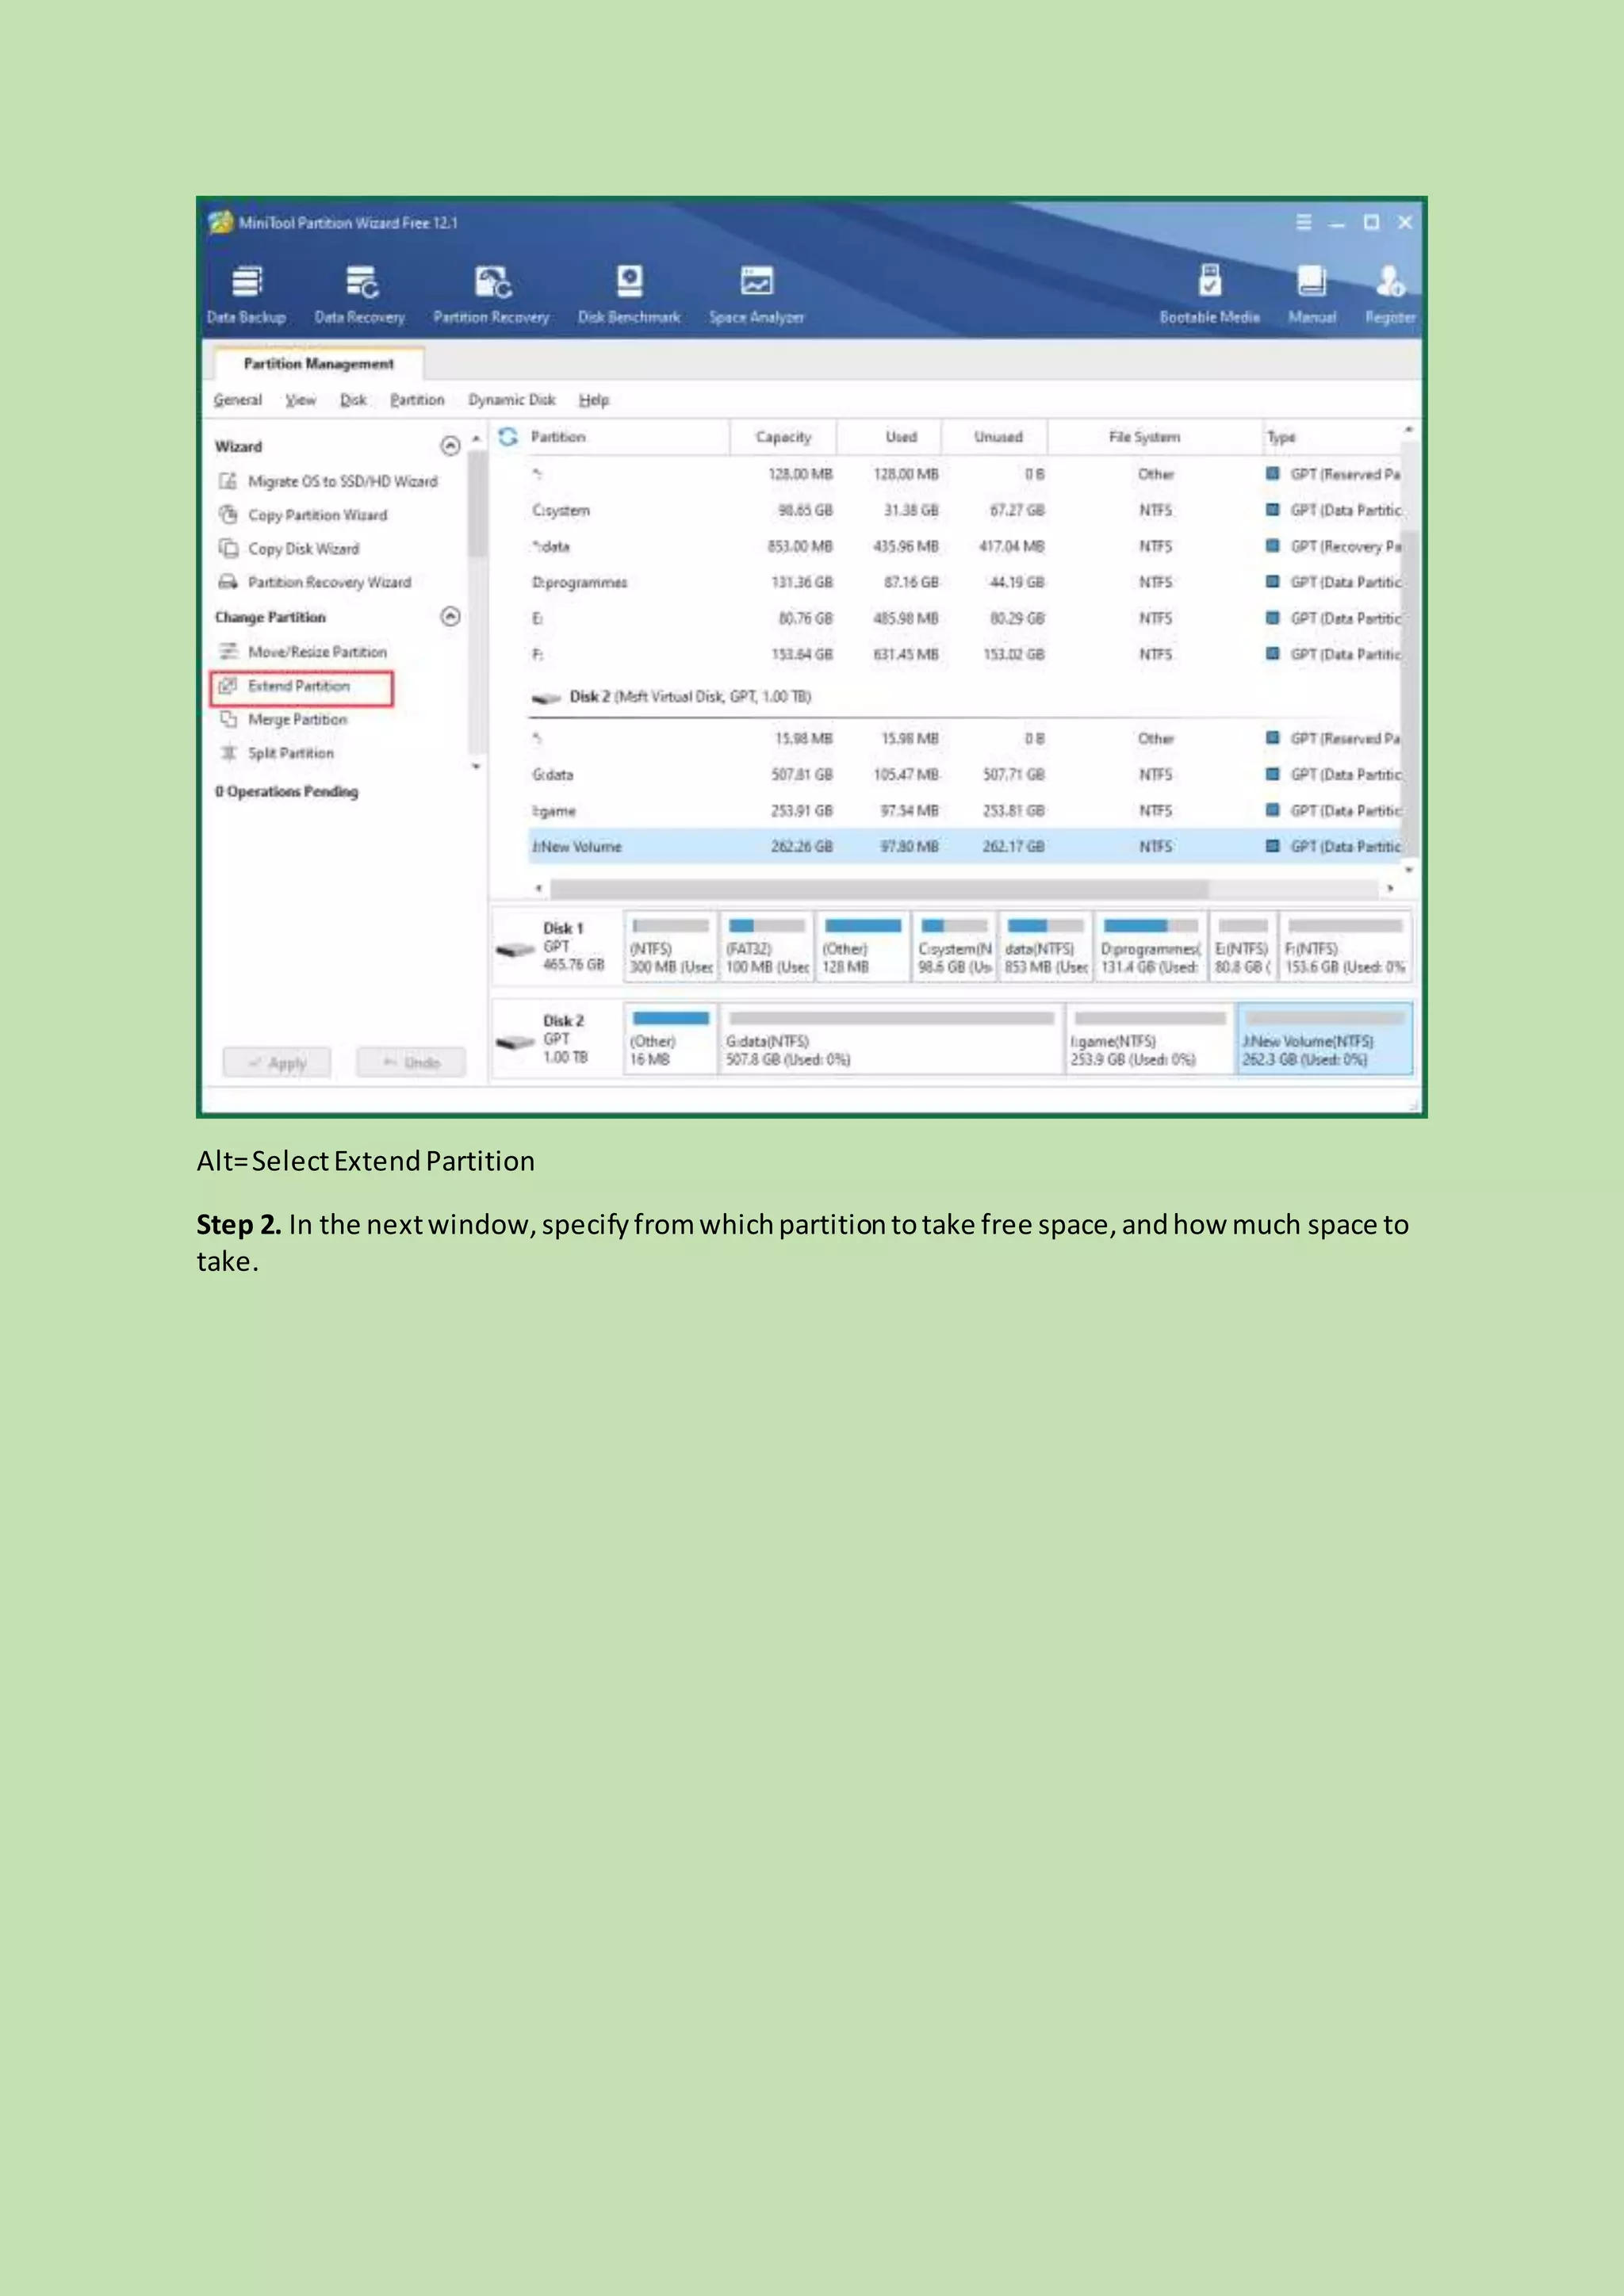The image size is (1624, 2296).
Task: Click the Partition Recovery Wizard icon
Action: 228,582
